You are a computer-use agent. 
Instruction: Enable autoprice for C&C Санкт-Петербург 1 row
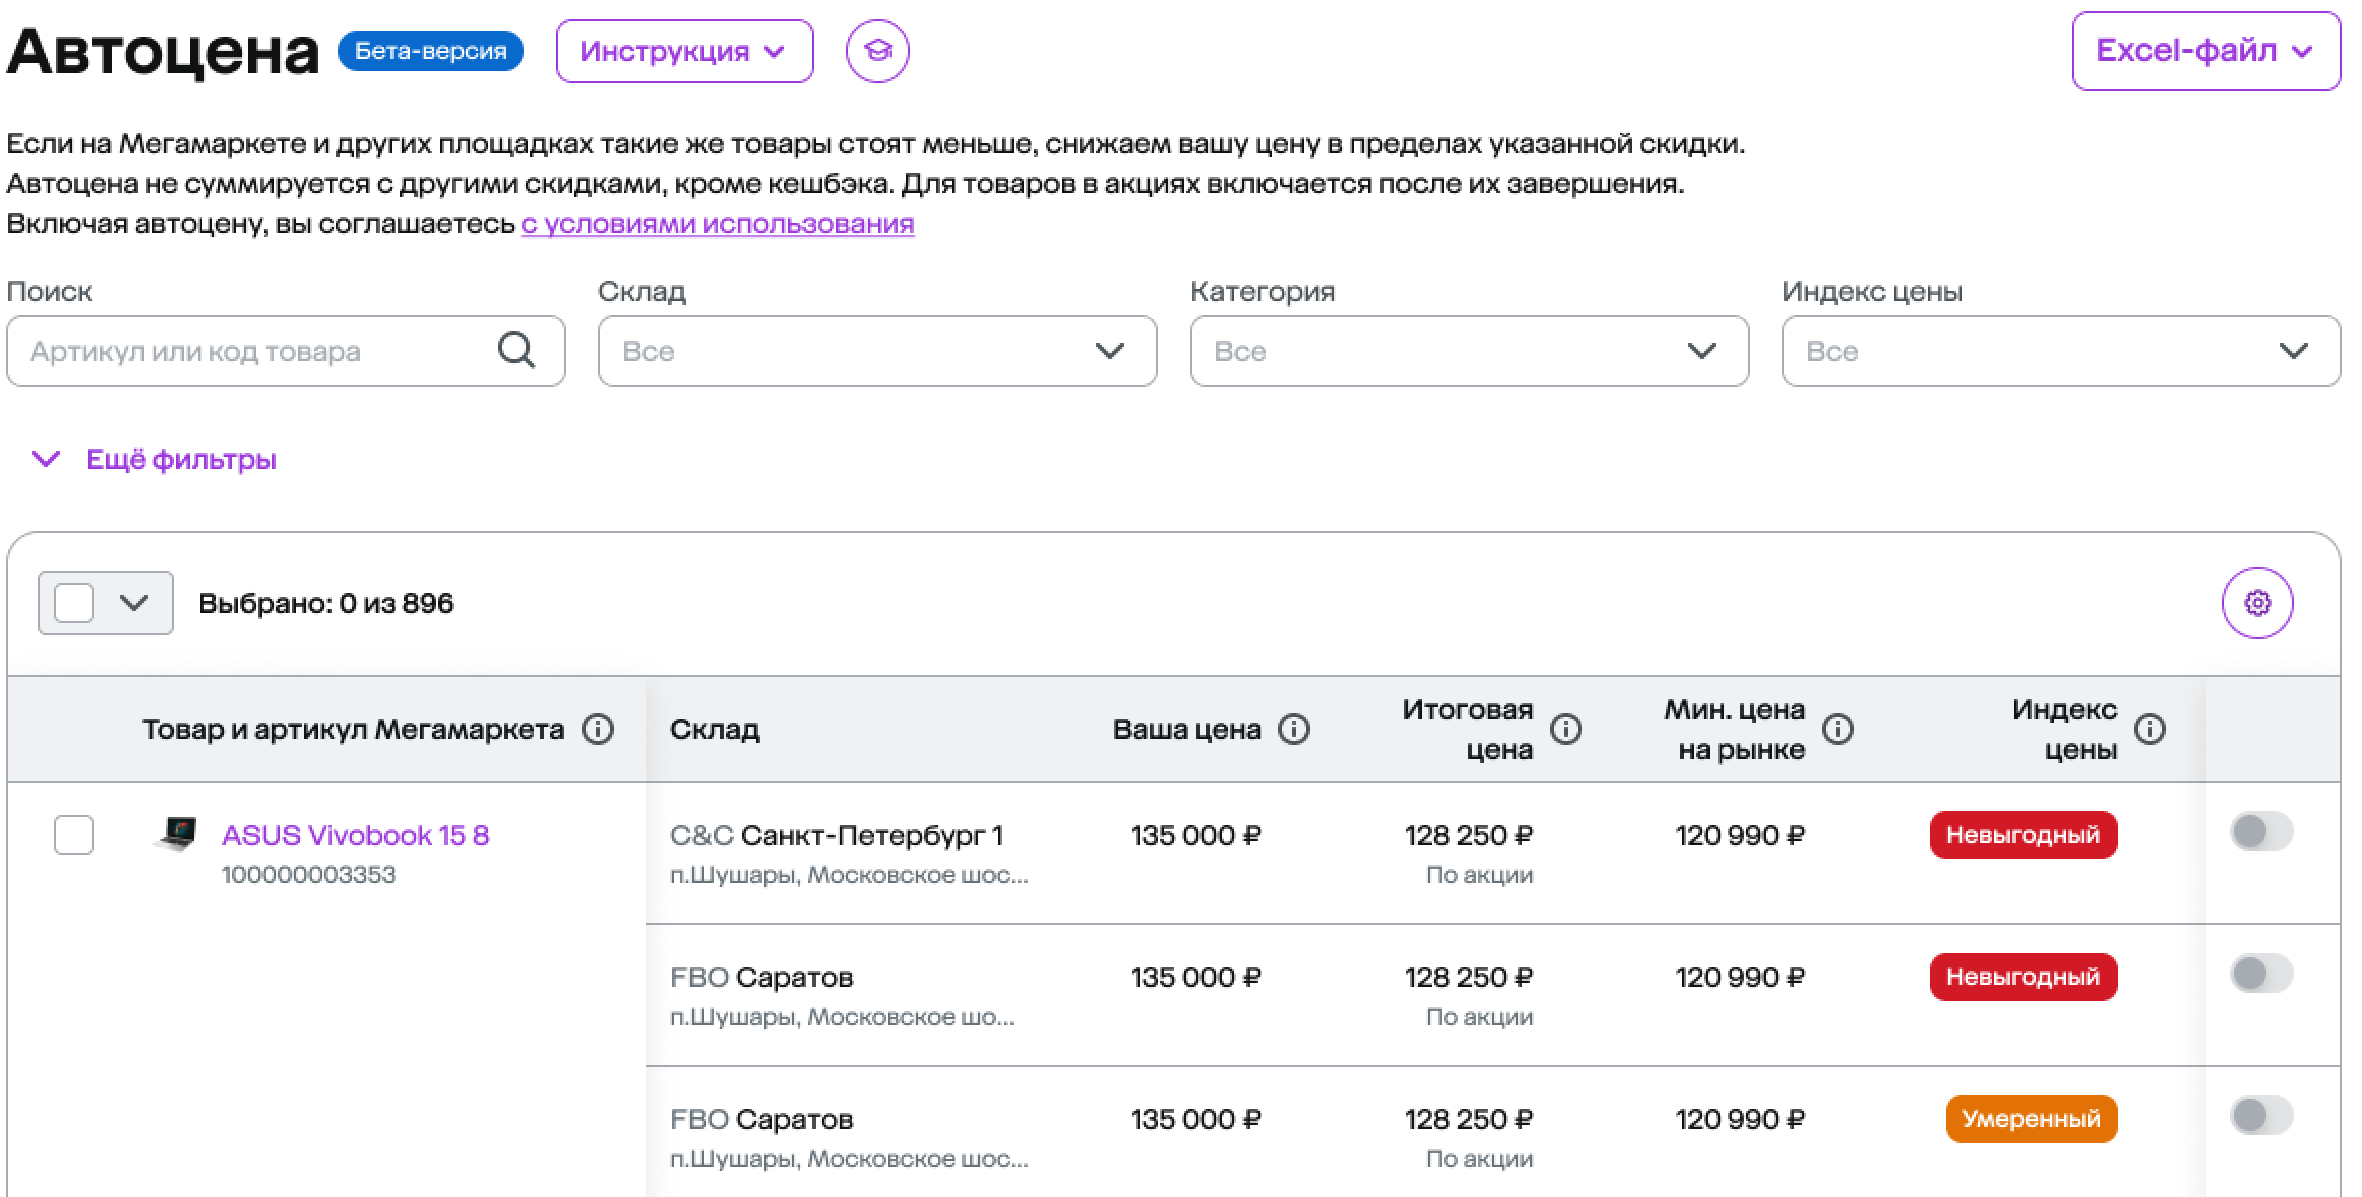[x=2260, y=831]
